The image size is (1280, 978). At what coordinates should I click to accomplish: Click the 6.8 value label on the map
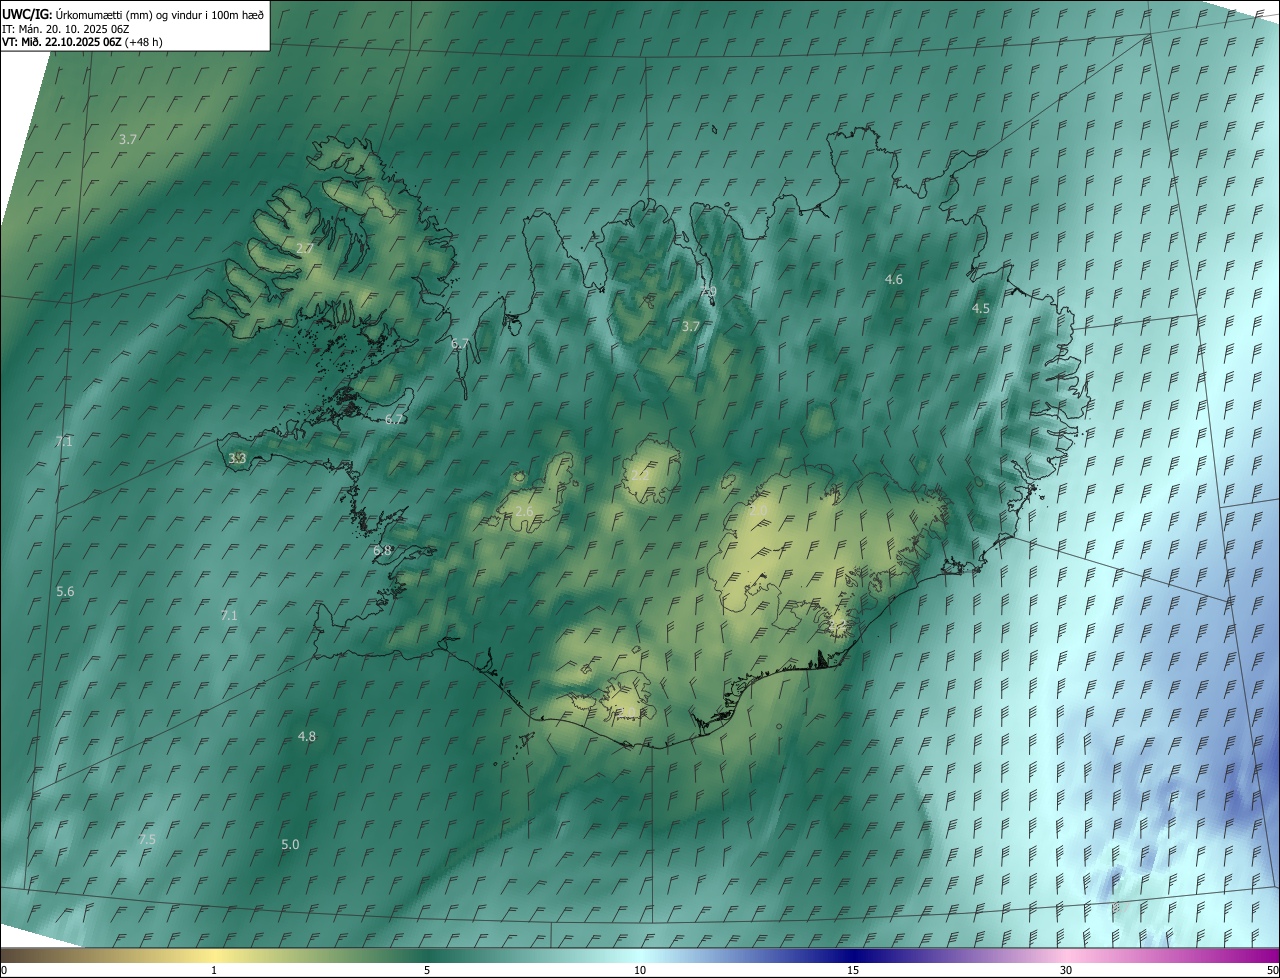[382, 551]
